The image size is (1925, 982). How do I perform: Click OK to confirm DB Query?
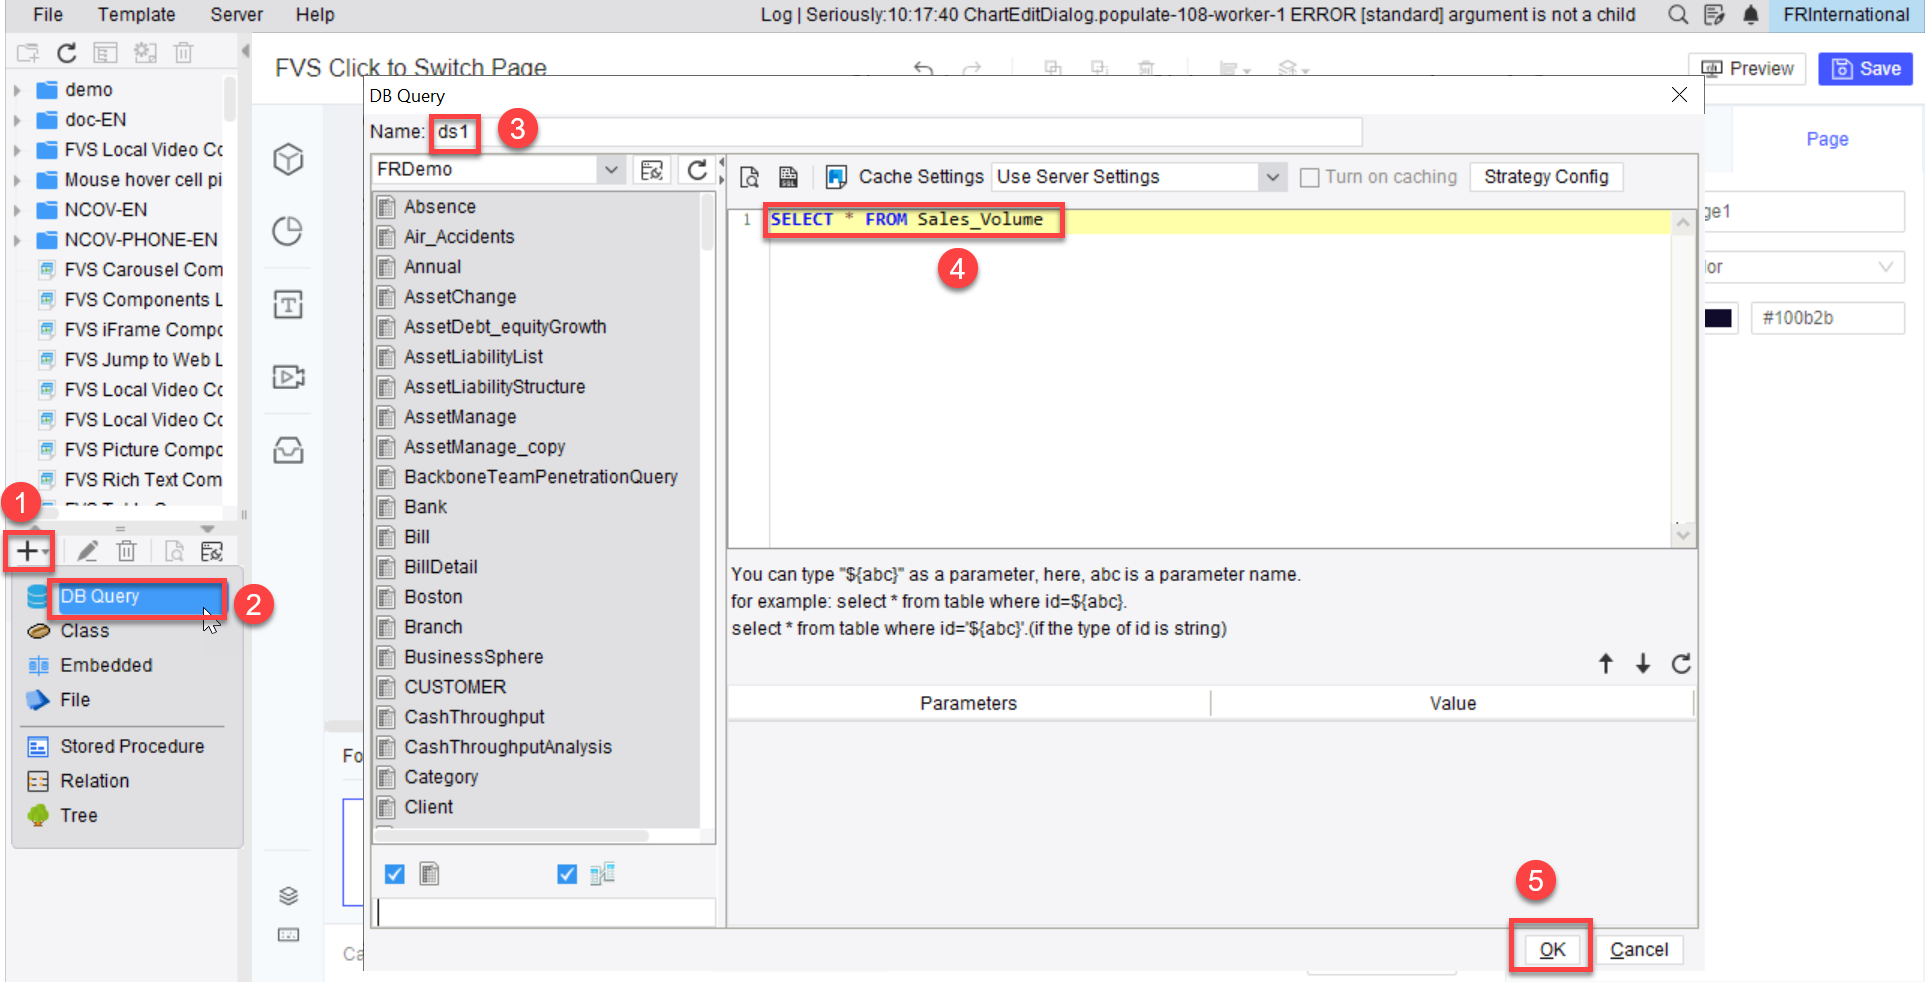[1552, 949]
